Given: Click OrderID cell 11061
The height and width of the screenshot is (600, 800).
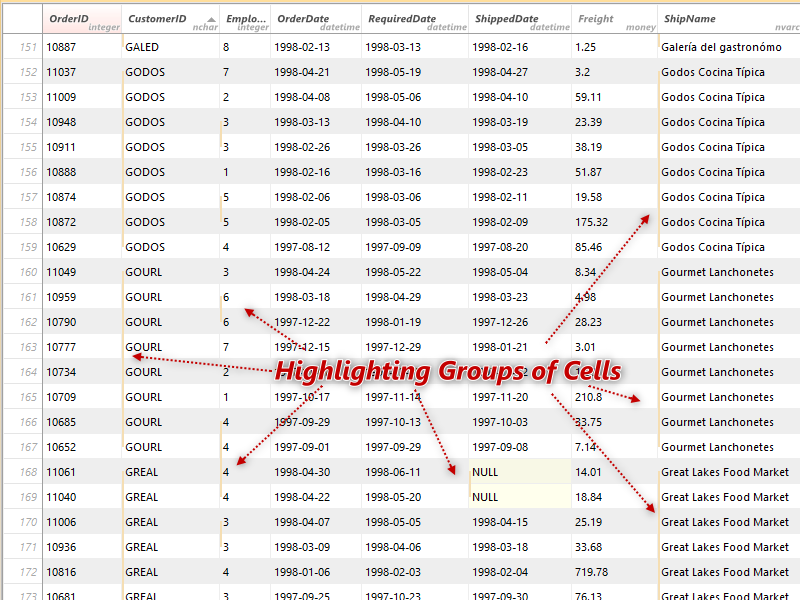Looking at the screenshot, I should coord(82,472).
